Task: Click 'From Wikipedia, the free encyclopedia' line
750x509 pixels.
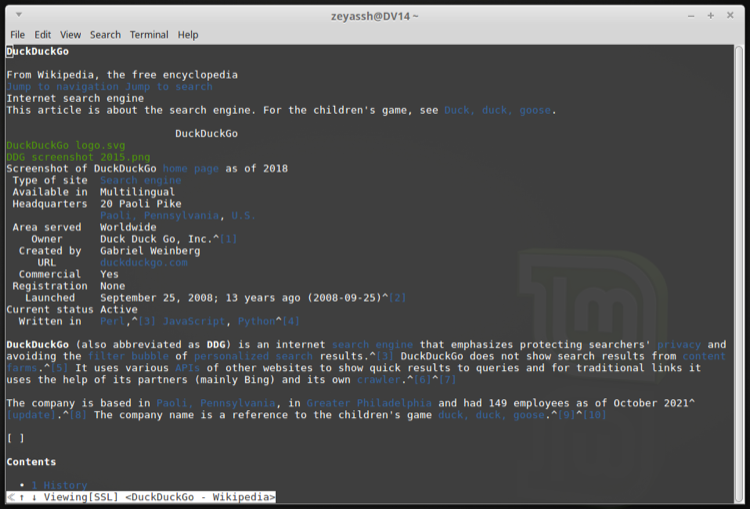Action: click(x=122, y=75)
